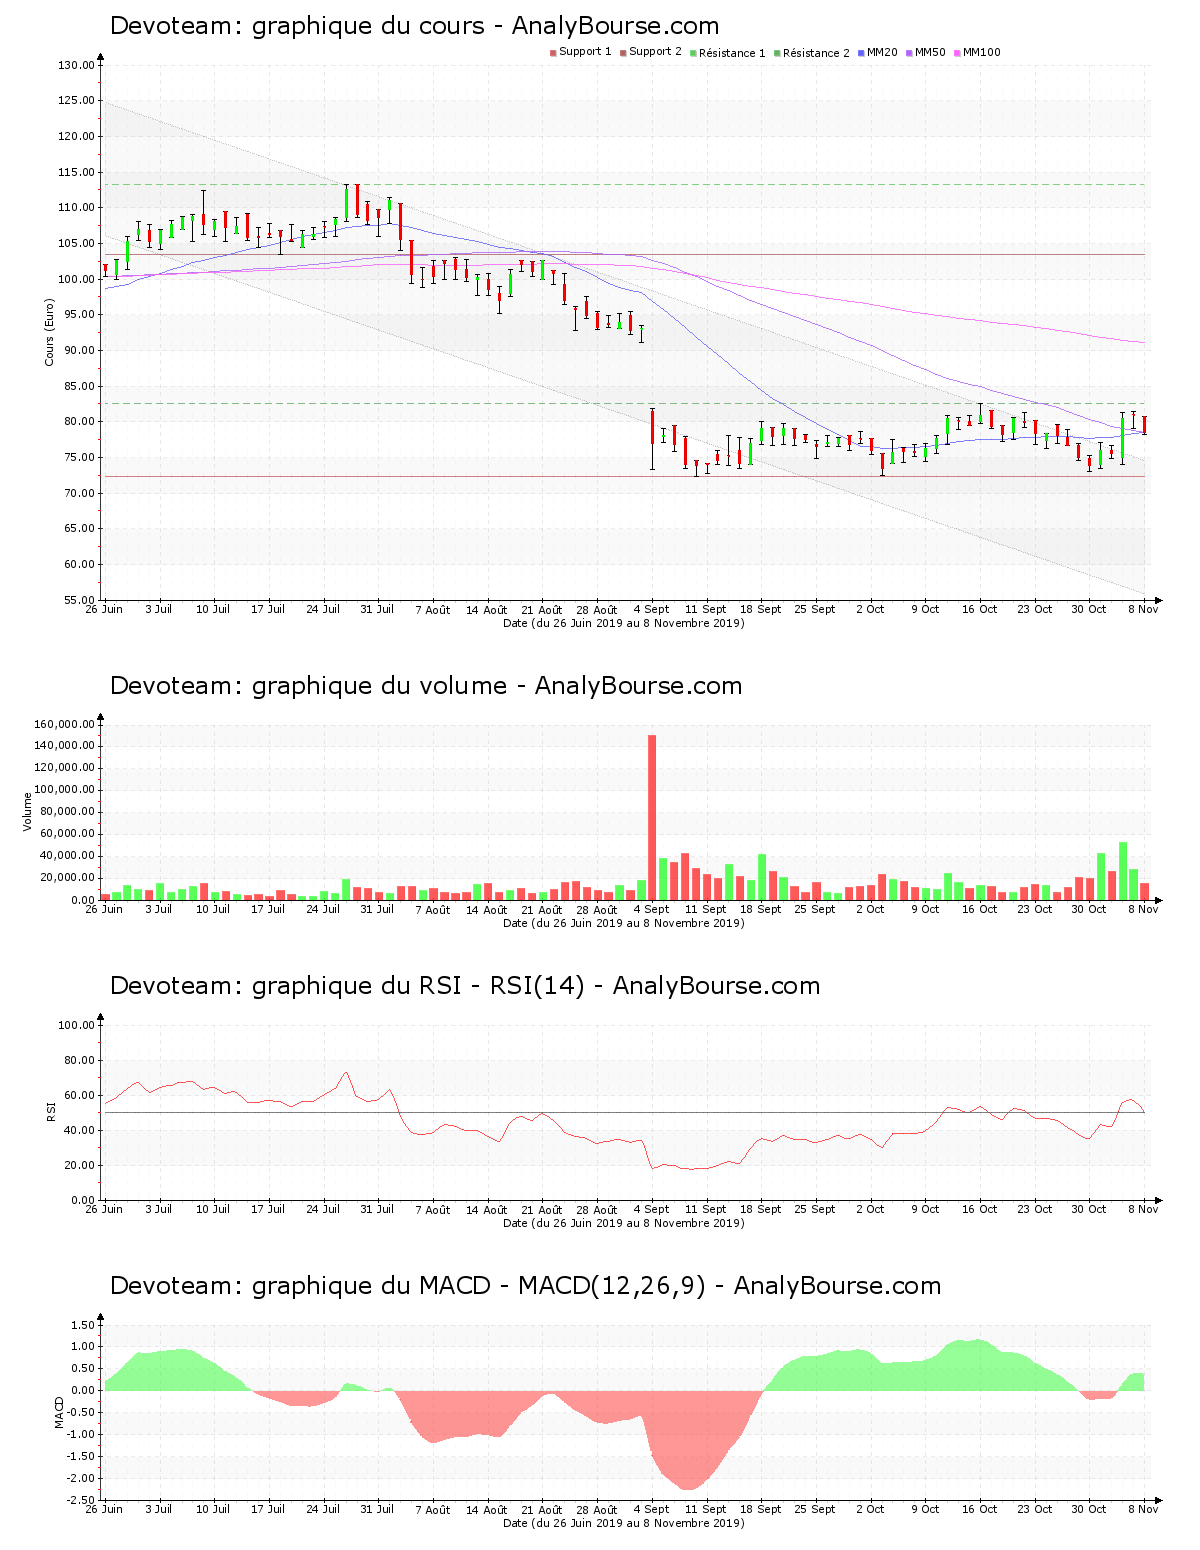Click the '2 Oct' date under volume chart

pyautogui.click(x=870, y=909)
